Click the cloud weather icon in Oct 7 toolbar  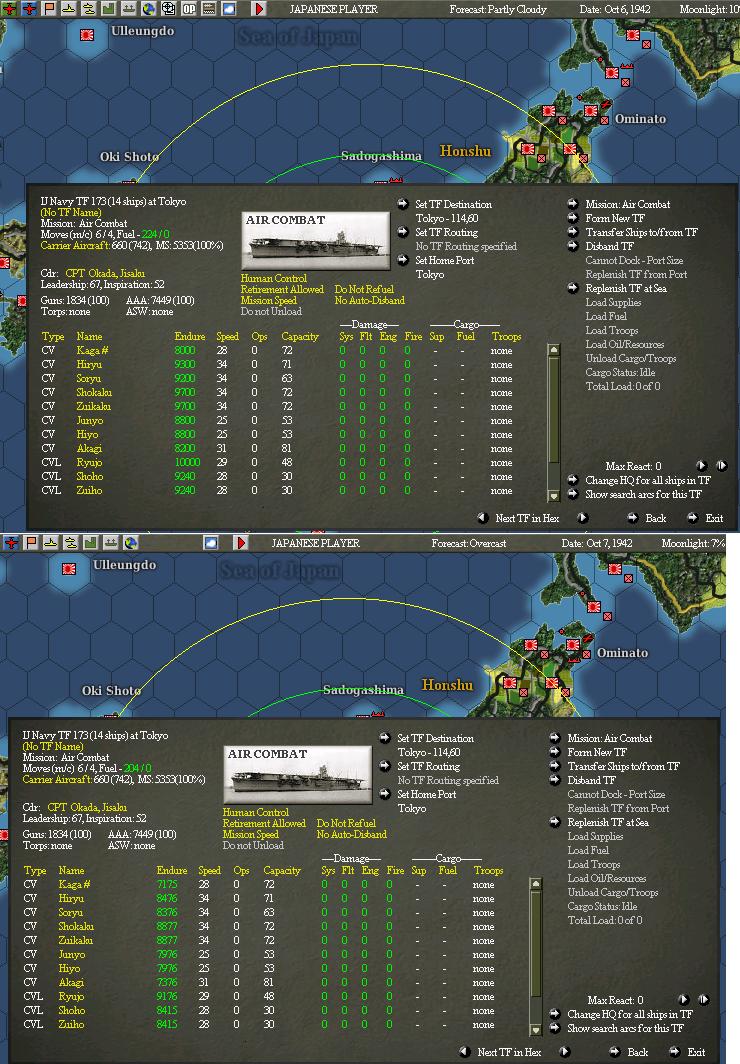pos(211,542)
